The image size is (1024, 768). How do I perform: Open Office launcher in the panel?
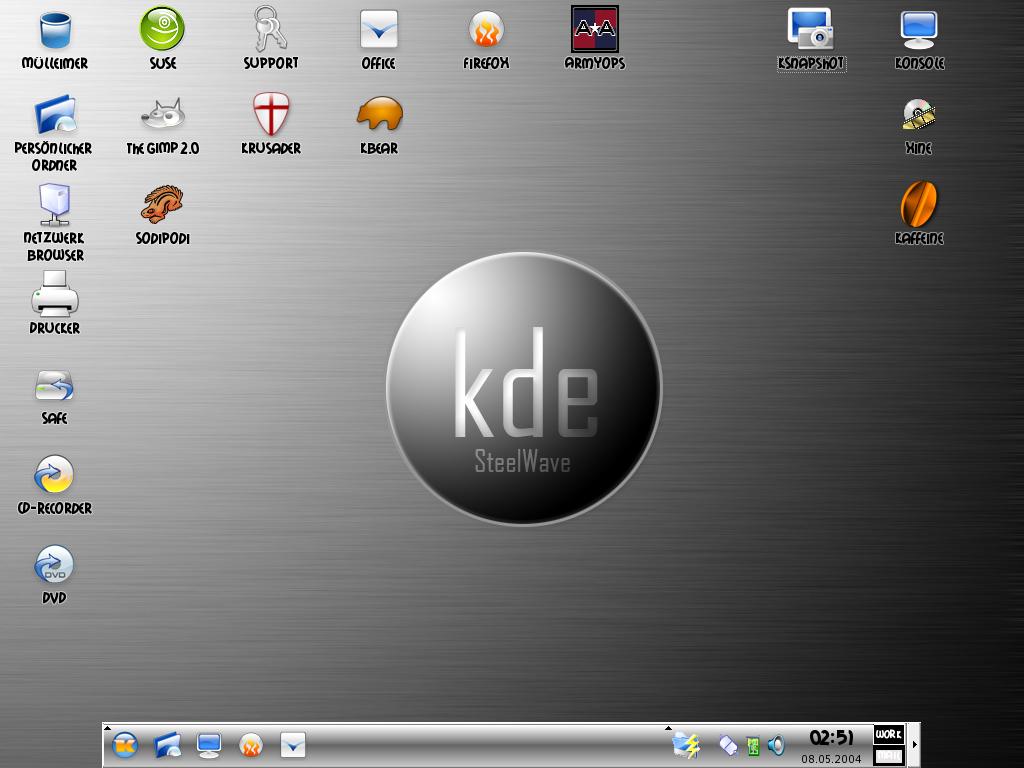(293, 744)
